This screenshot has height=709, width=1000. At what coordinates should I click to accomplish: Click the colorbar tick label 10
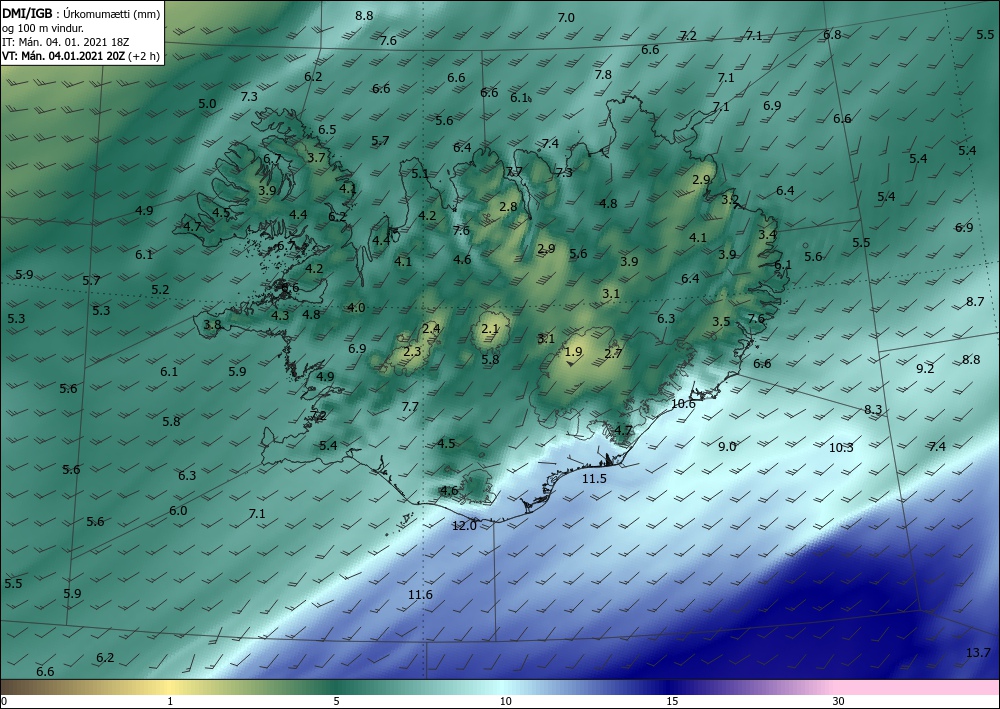pos(505,701)
